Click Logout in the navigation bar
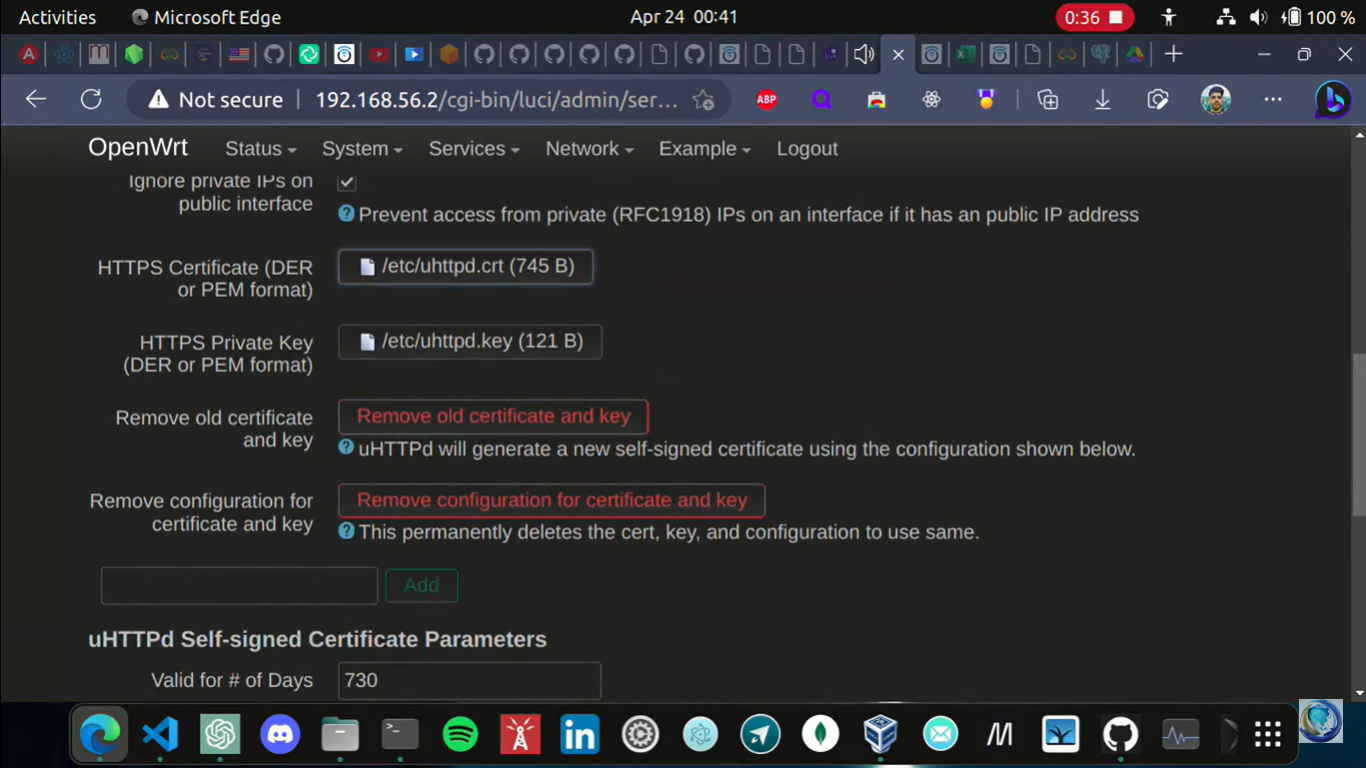This screenshot has height=768, width=1366. click(807, 149)
